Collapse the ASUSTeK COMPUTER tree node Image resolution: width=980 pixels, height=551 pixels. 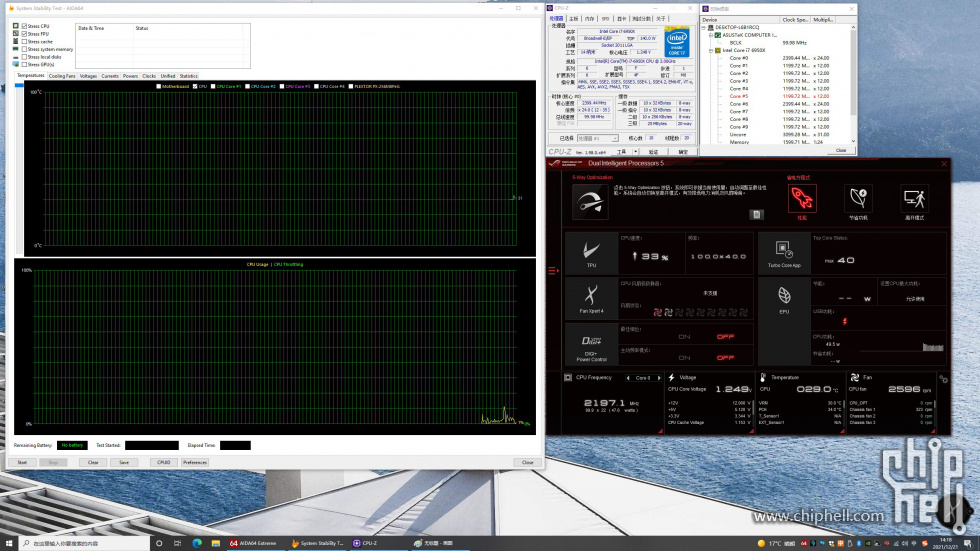coord(711,35)
